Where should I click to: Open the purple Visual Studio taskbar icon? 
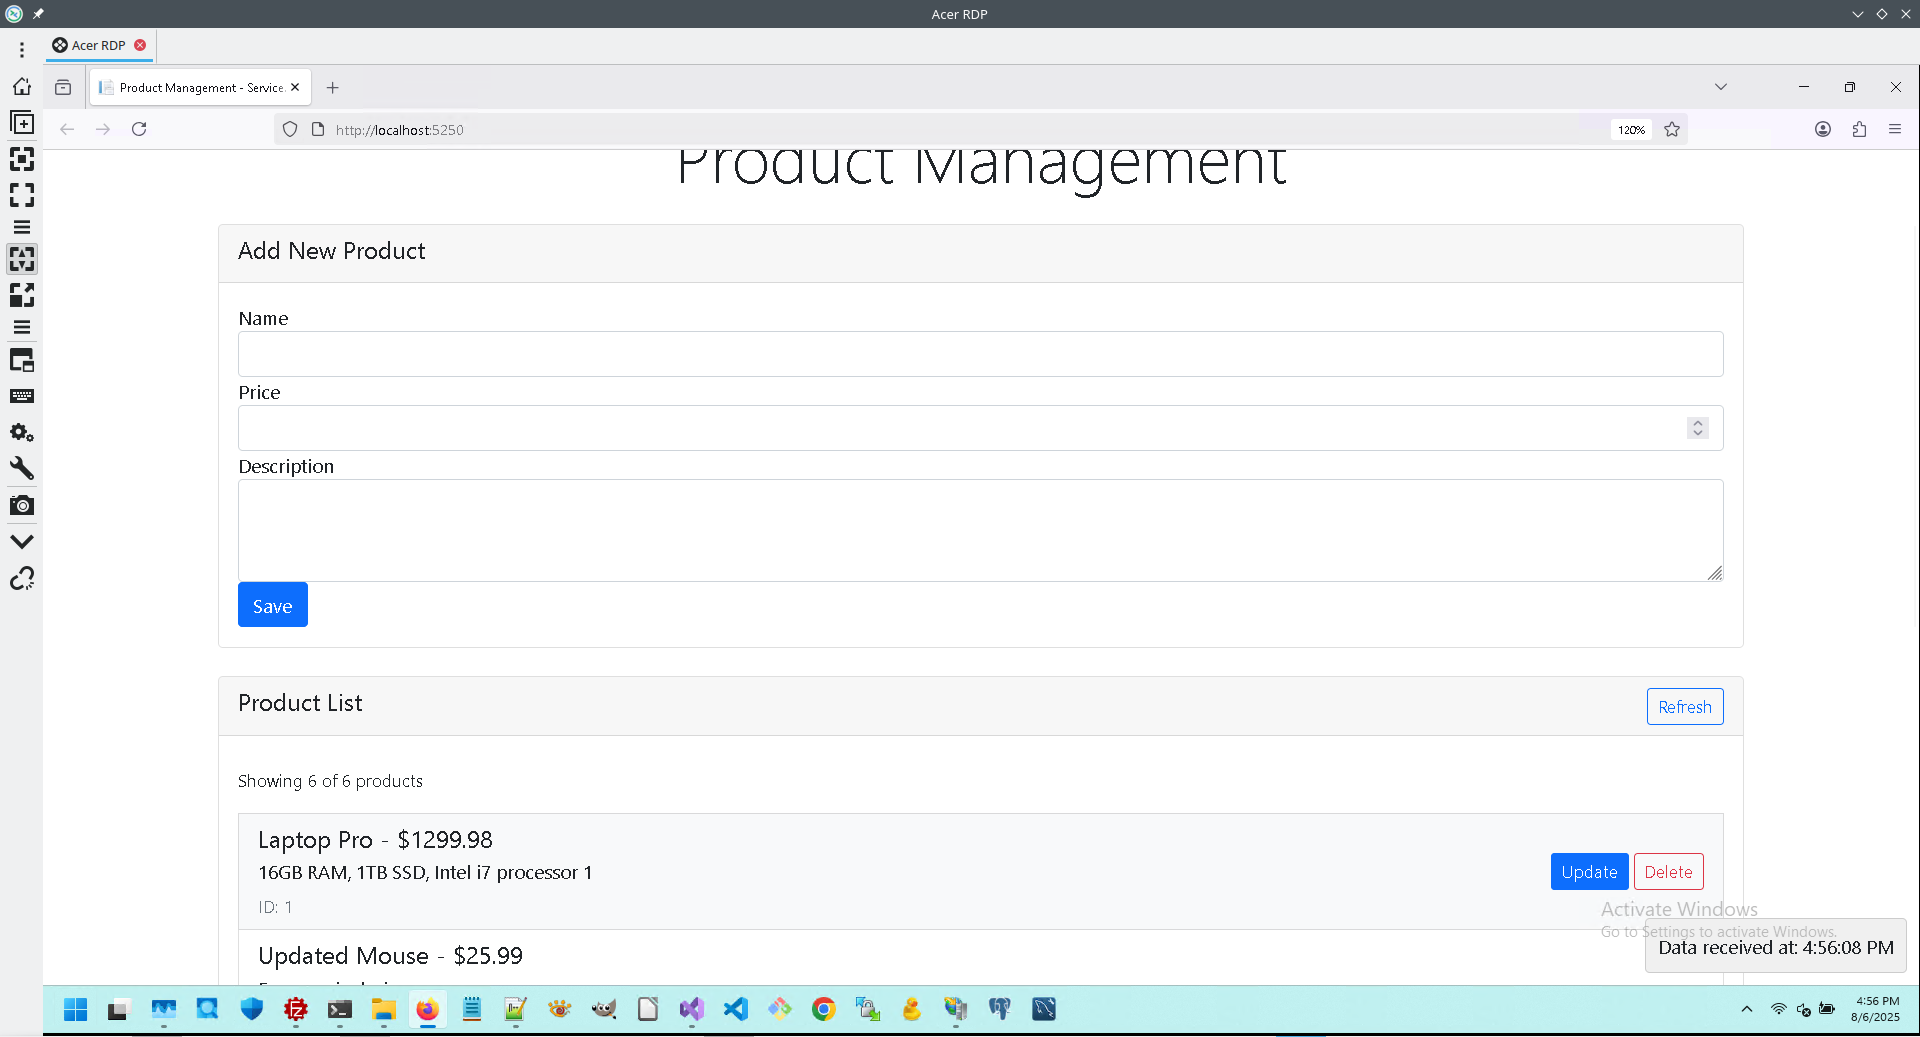pos(692,1009)
